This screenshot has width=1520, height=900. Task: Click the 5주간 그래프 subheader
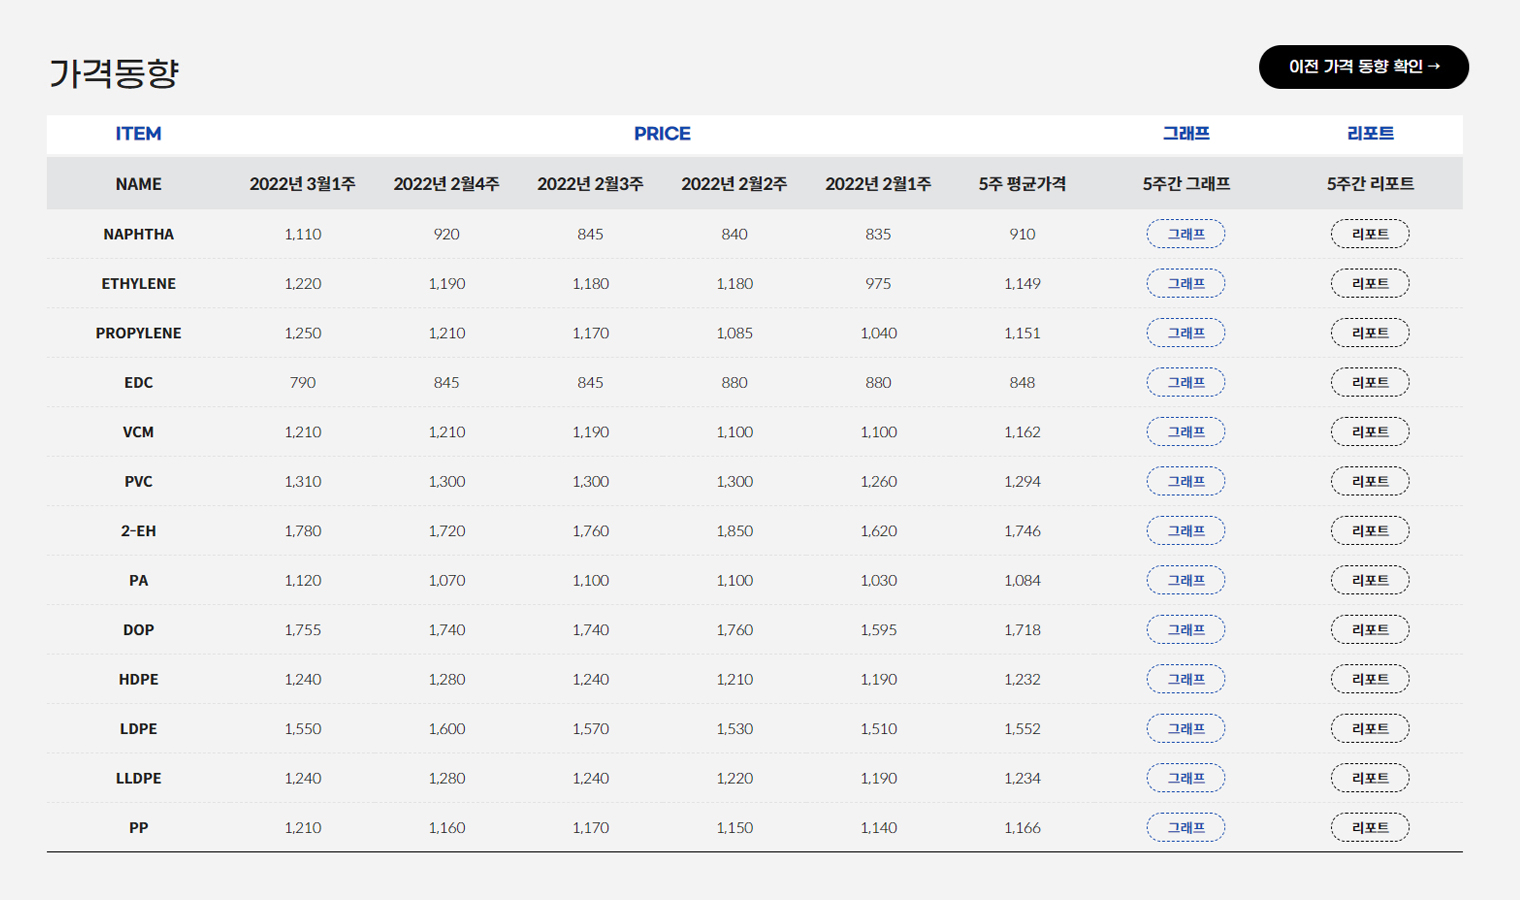(1186, 184)
